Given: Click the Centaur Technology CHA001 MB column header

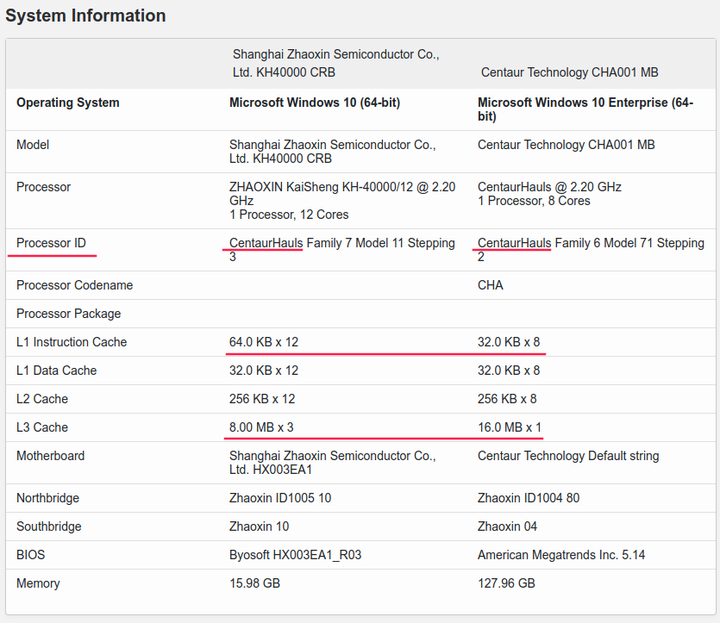Looking at the screenshot, I should 569,72.
